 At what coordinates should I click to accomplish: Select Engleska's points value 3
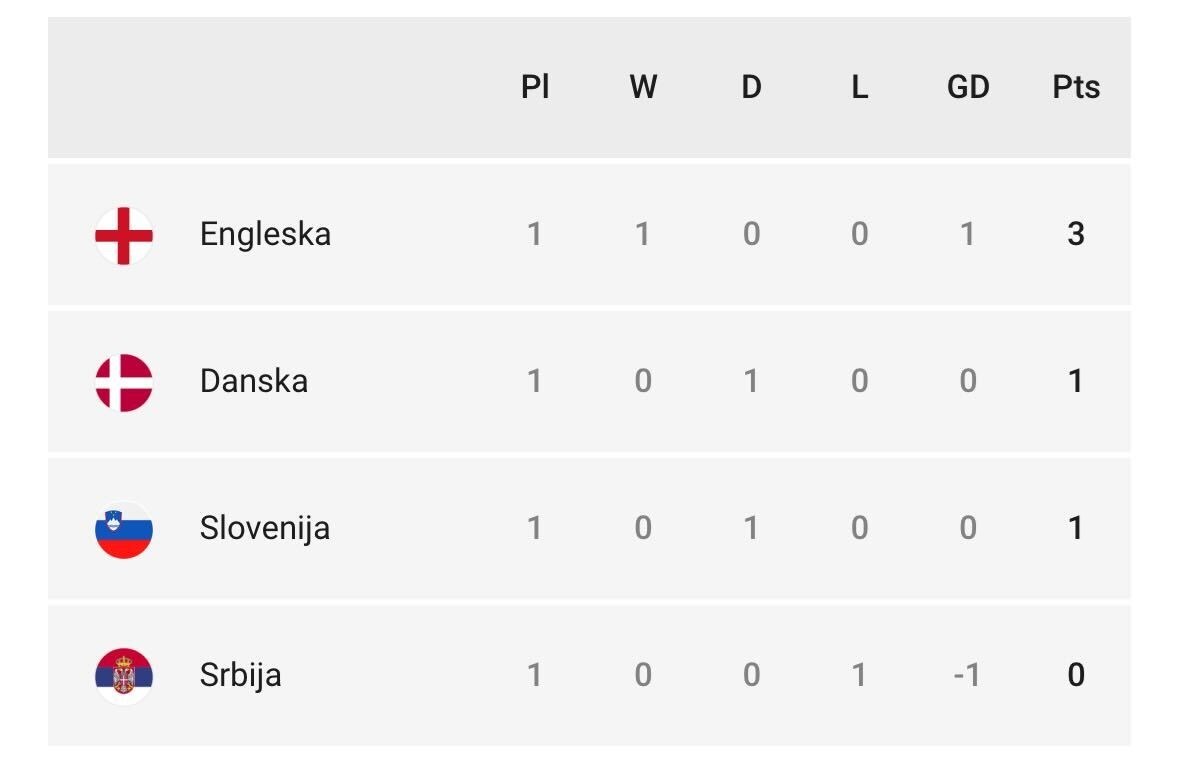coord(1076,234)
